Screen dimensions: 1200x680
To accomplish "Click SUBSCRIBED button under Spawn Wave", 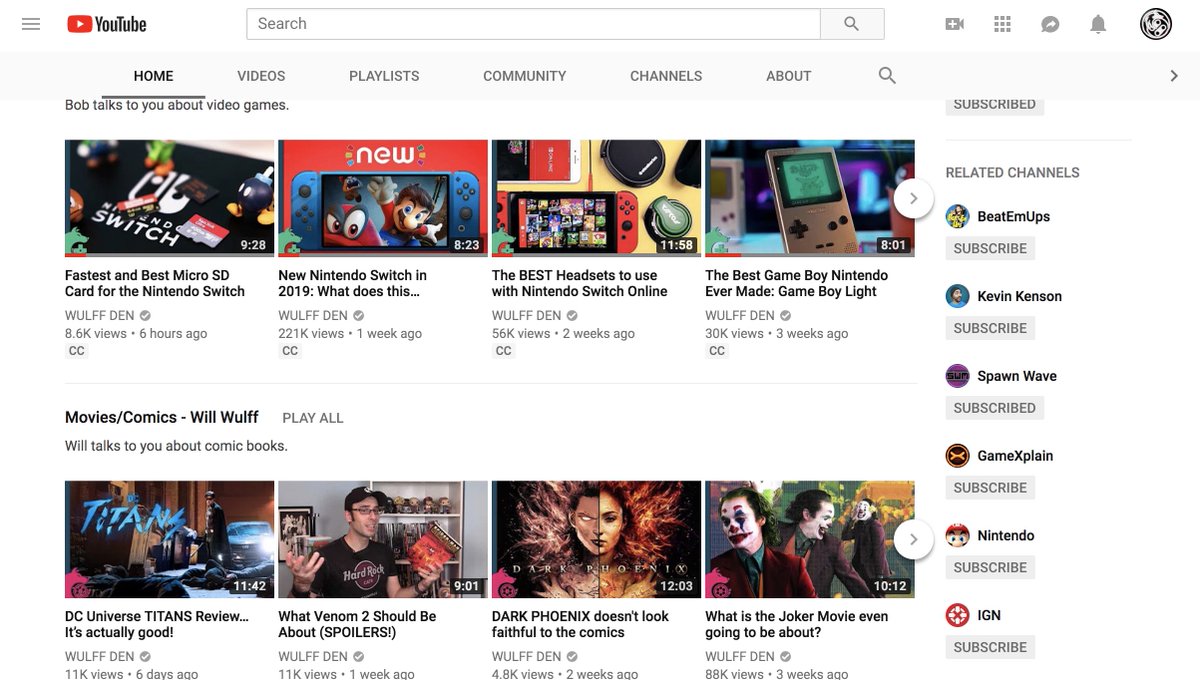I will point(995,408).
